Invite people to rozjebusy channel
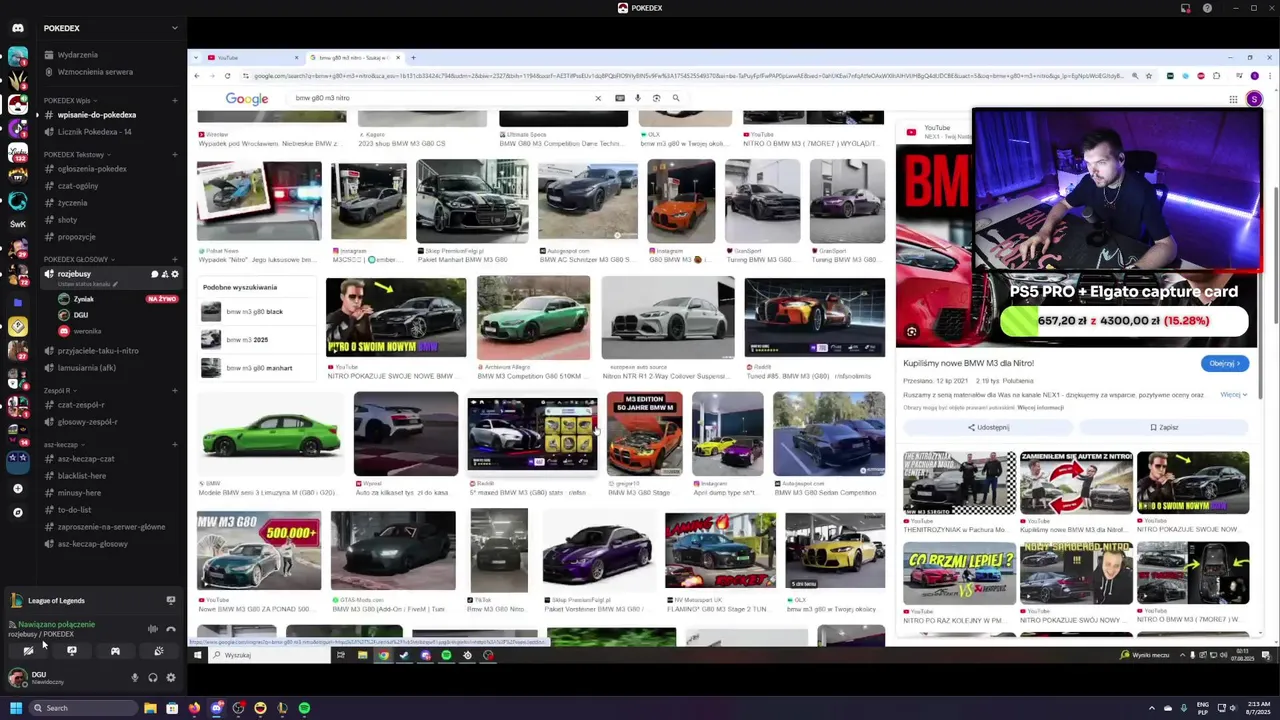Image resolution: width=1280 pixels, height=720 pixels. click(x=165, y=274)
